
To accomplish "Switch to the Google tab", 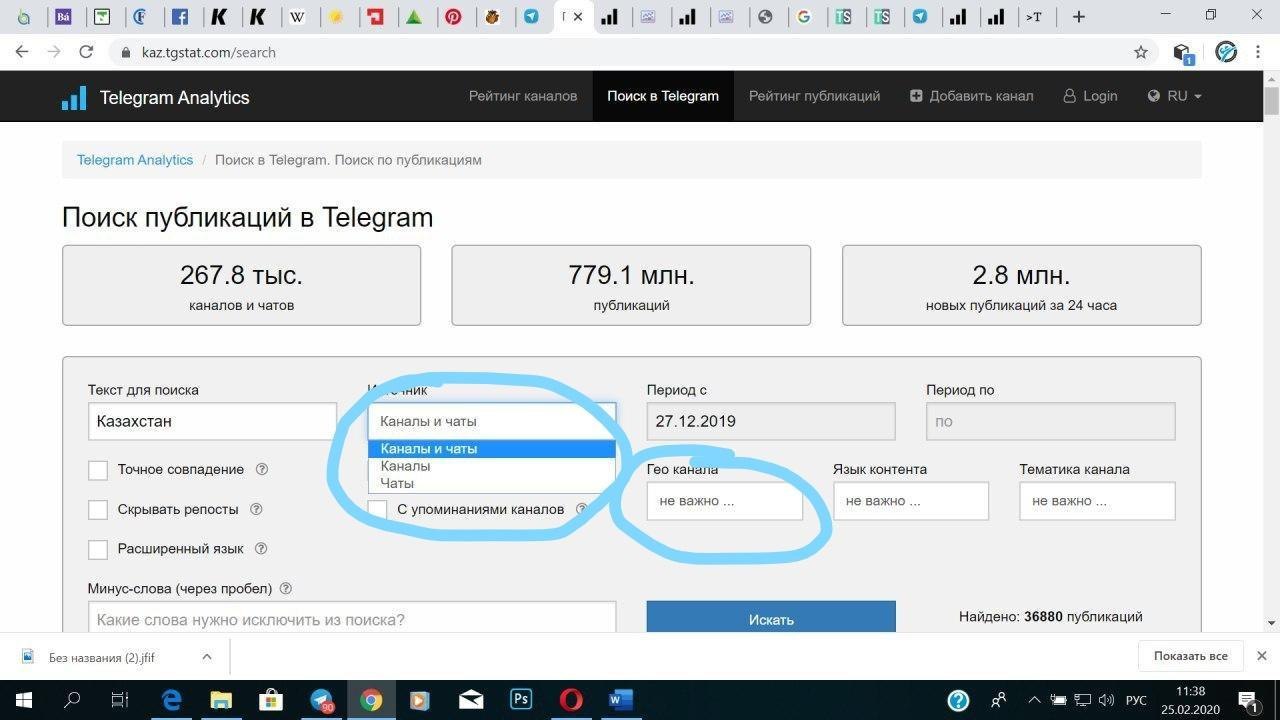I will pyautogui.click(x=804, y=17).
